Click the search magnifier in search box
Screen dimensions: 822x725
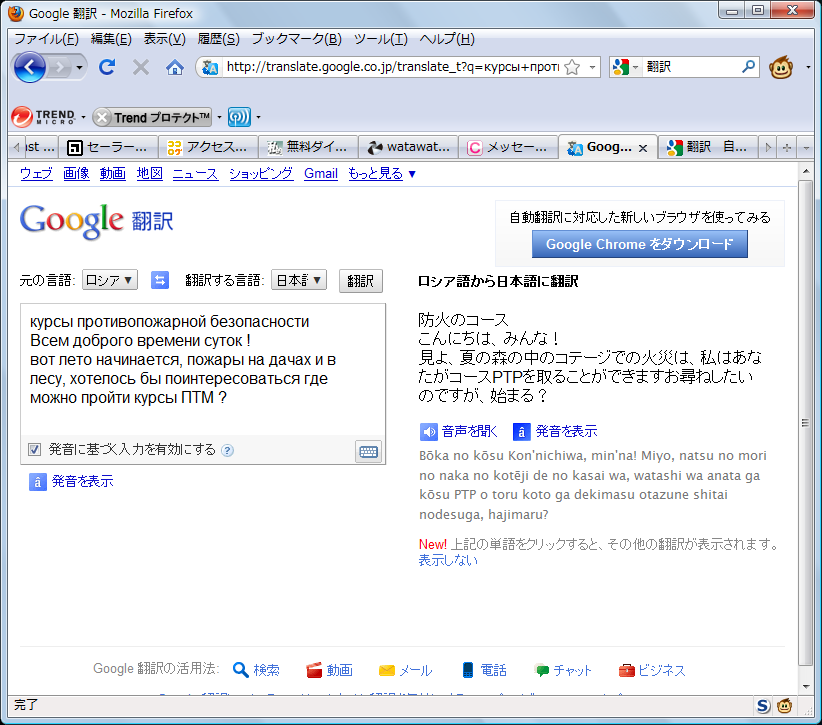pyautogui.click(x=749, y=67)
